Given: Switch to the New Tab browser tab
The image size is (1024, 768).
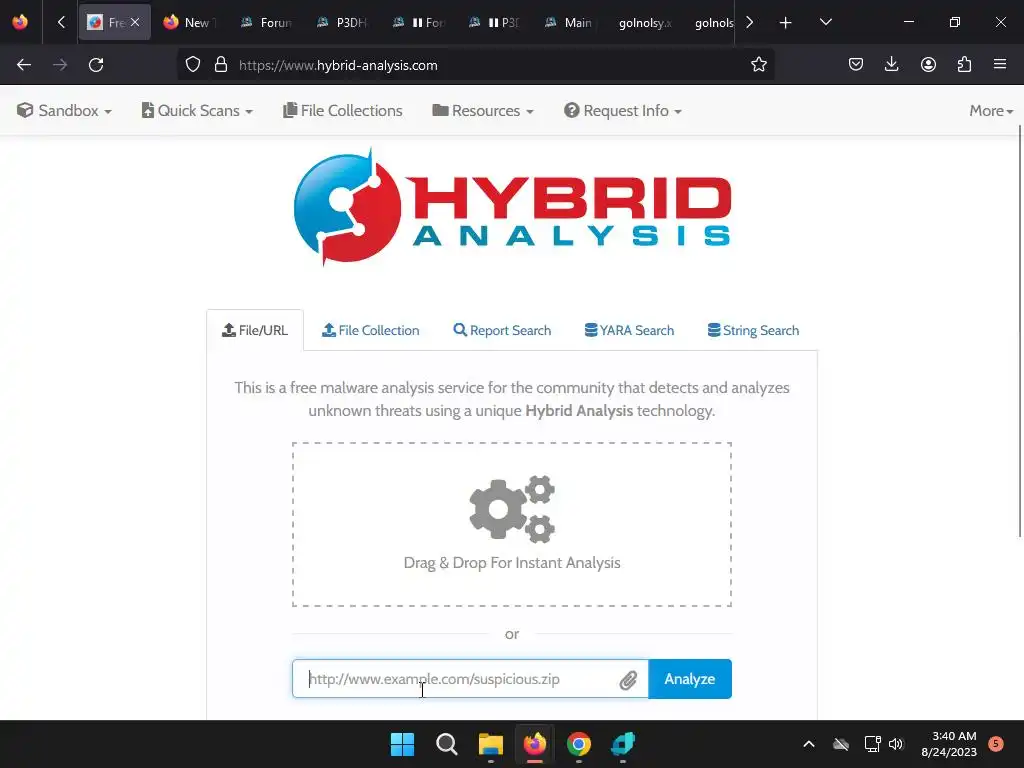Looking at the screenshot, I should tap(189, 23).
